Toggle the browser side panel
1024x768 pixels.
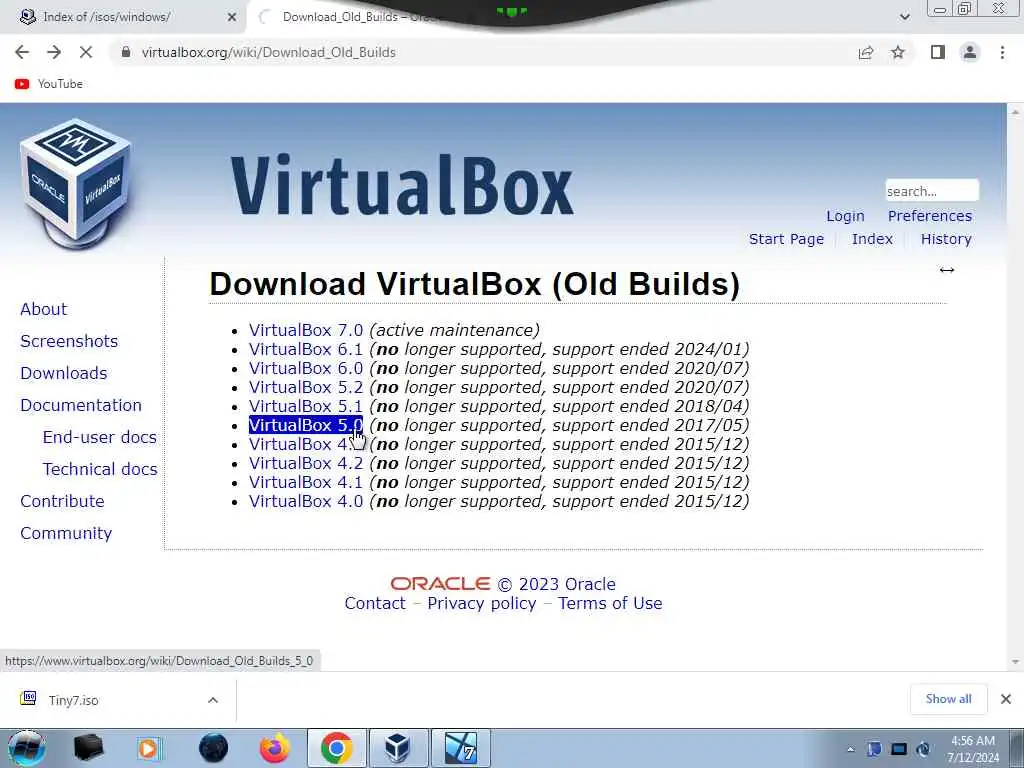[938, 52]
